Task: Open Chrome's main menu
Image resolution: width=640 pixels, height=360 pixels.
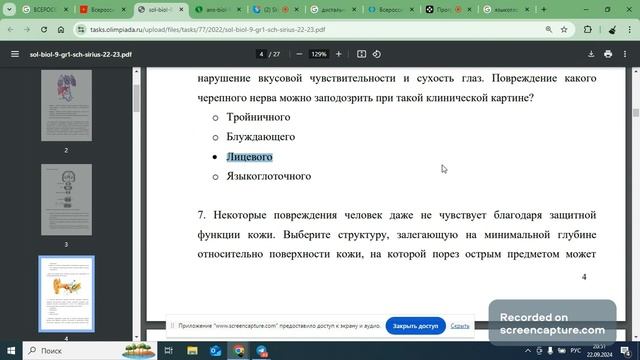Action: point(629,29)
